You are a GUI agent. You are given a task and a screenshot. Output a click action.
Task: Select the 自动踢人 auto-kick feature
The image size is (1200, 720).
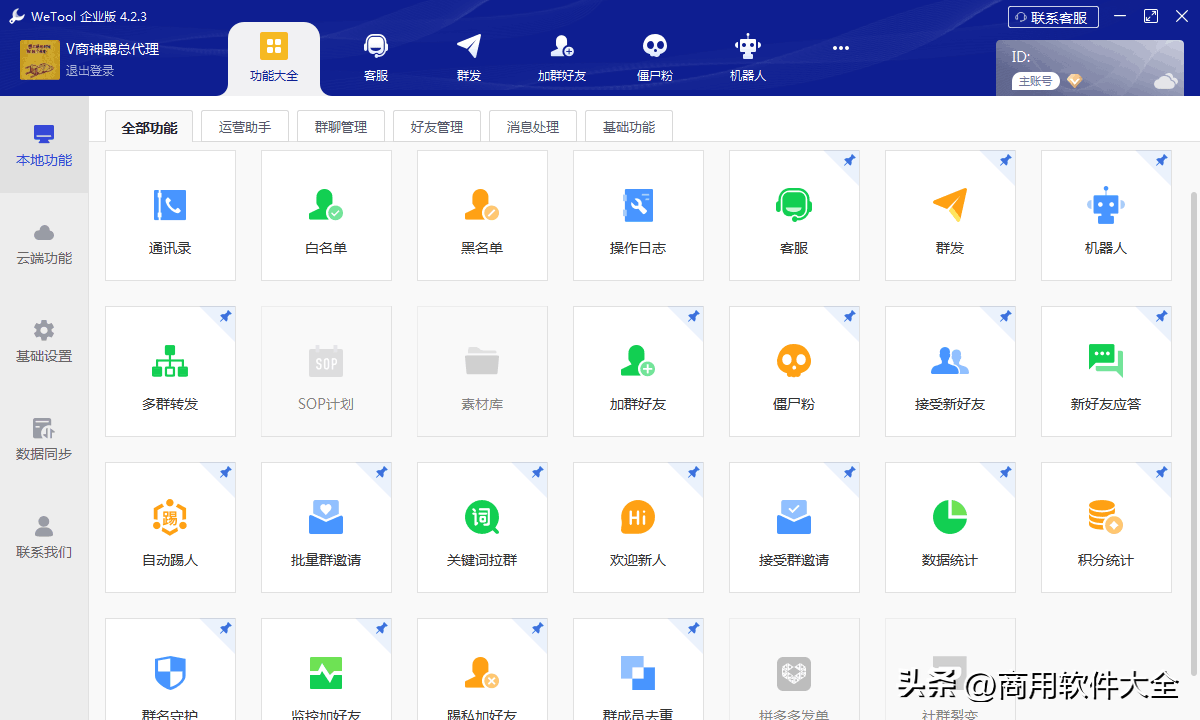point(170,527)
